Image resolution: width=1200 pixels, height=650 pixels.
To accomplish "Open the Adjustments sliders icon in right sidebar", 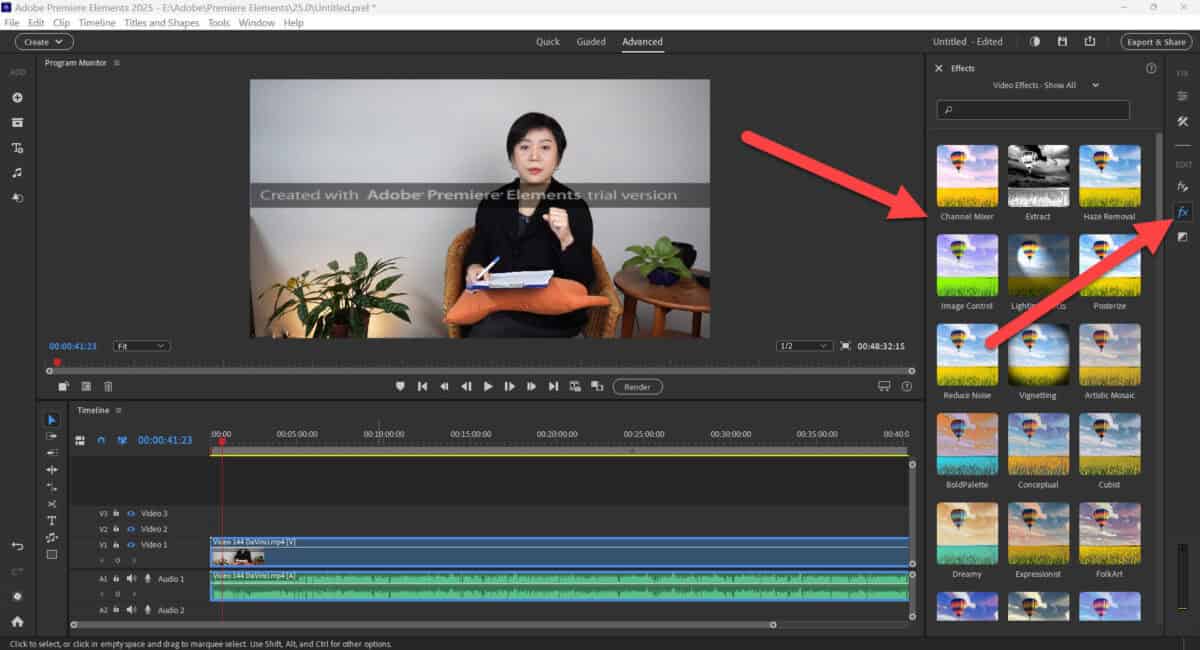I will coord(1182,96).
